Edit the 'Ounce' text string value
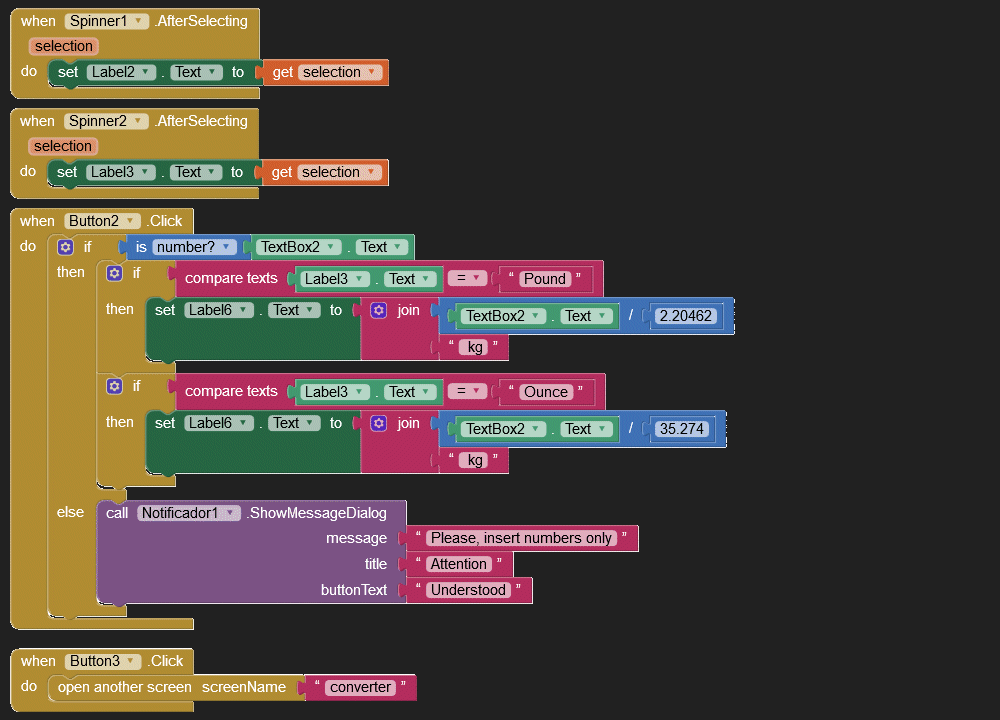The image size is (1000, 720). (546, 392)
